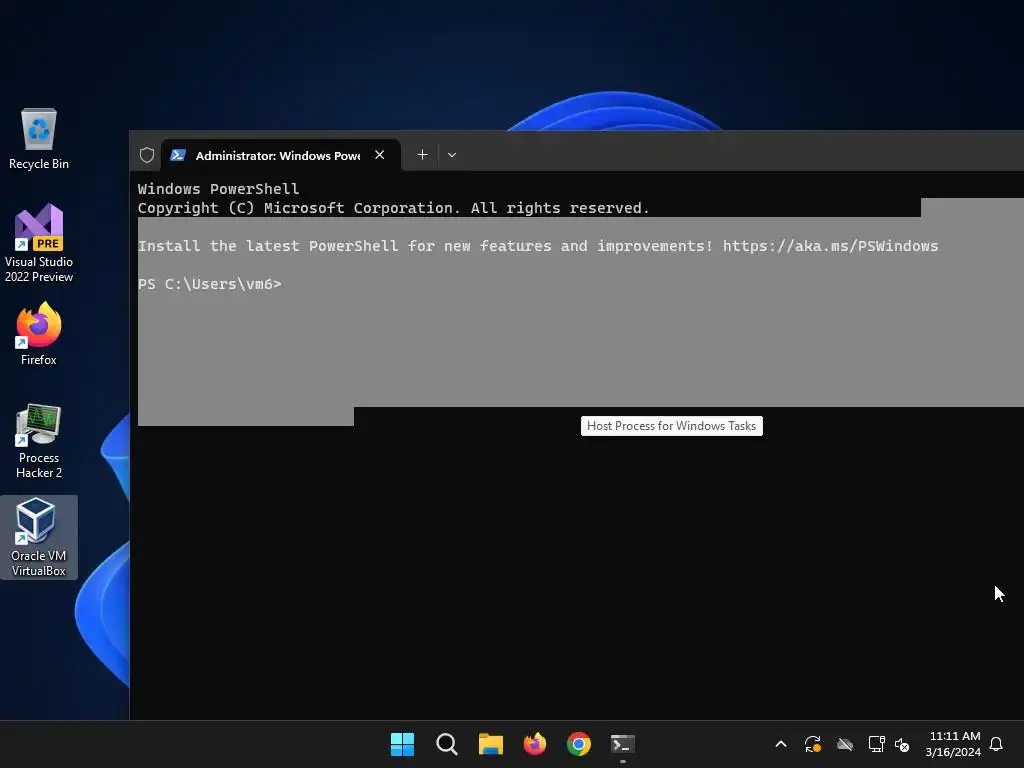This screenshot has width=1024, height=768.
Task: Open the Process Hacker 2 desktop shortcut
Action: pyautogui.click(x=39, y=441)
